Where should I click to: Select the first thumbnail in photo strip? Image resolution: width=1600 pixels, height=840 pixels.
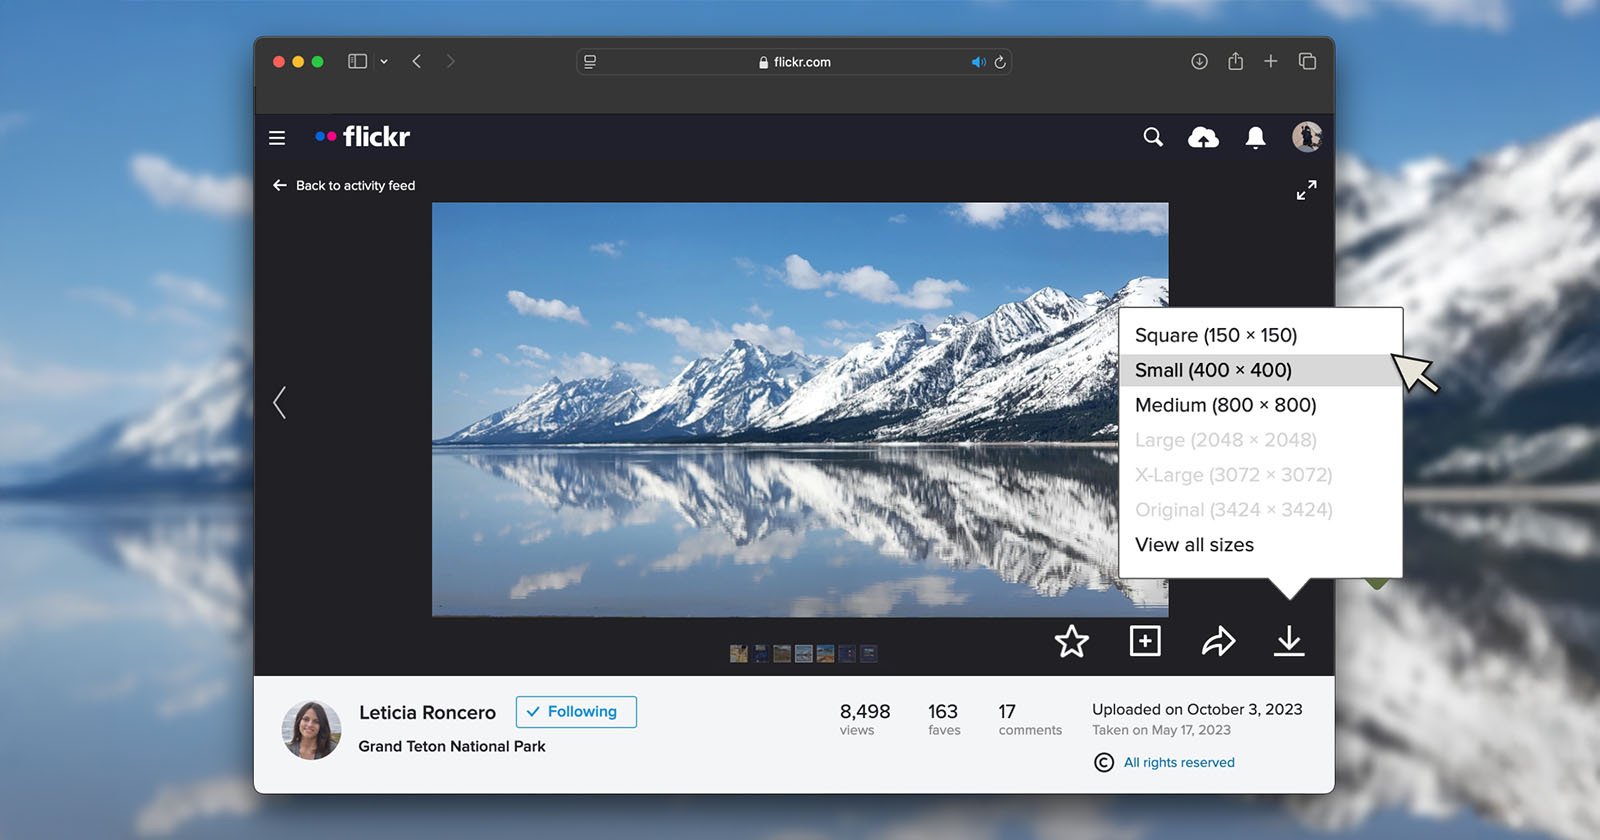click(x=739, y=654)
